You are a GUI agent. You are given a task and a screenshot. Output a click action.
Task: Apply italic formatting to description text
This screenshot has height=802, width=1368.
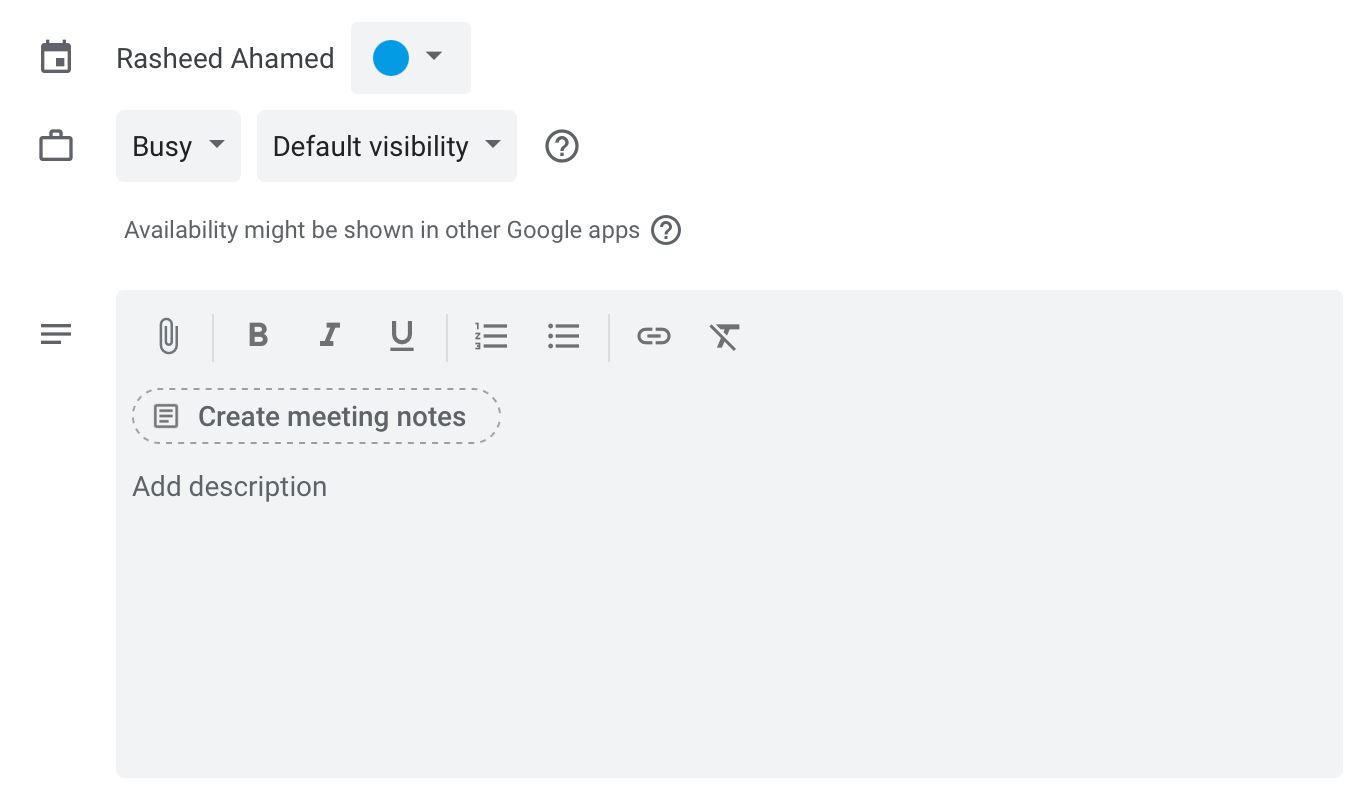(x=329, y=336)
